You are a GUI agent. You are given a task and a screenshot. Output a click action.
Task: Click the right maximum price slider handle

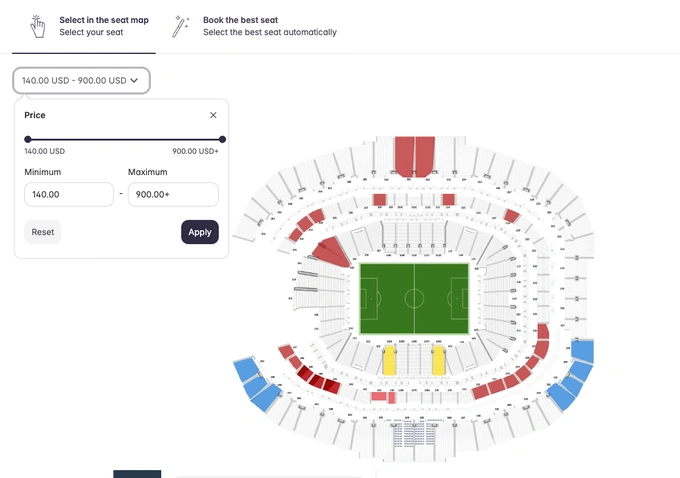[x=222, y=139]
